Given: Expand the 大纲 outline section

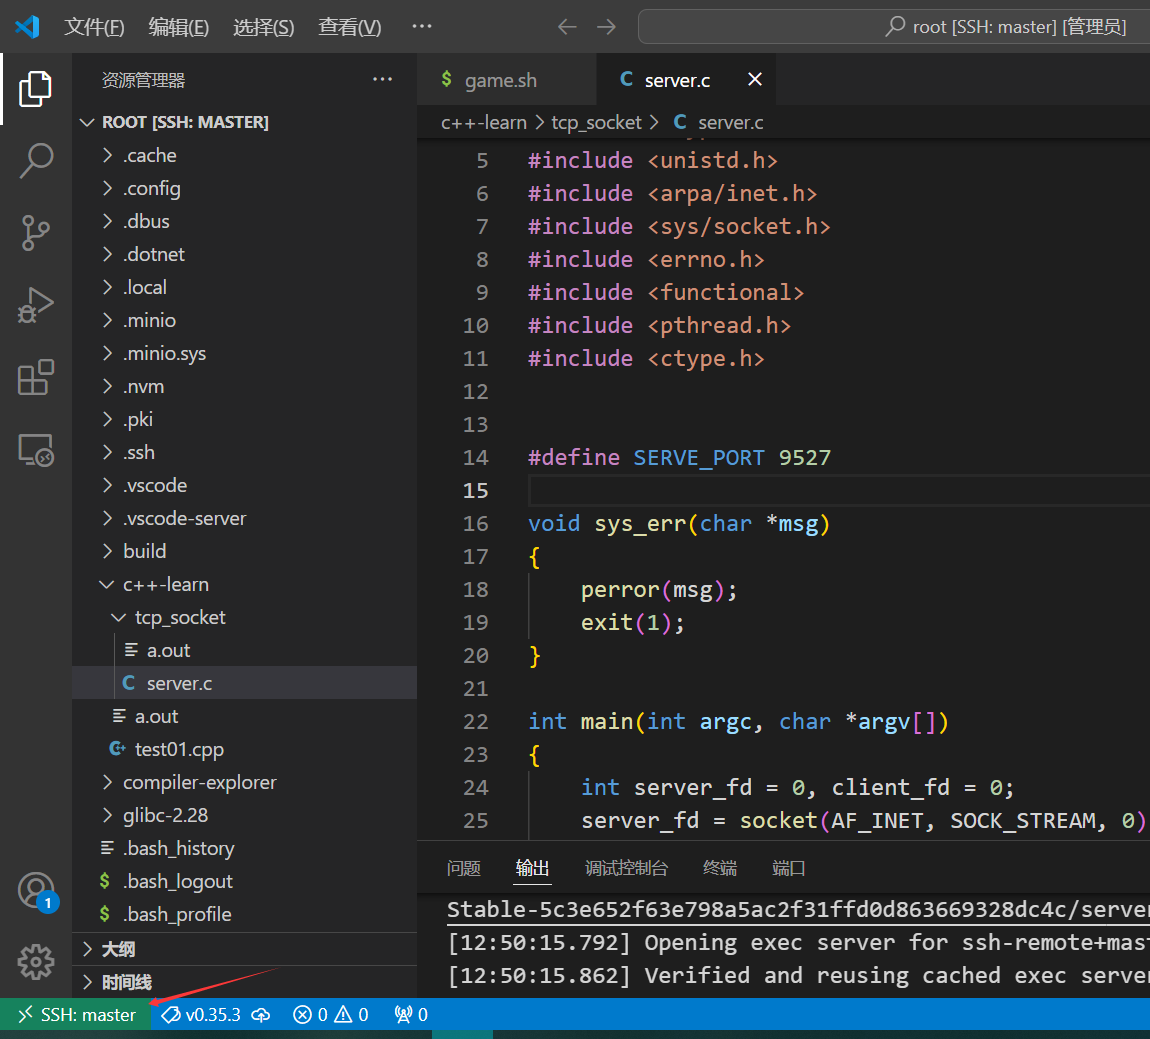Looking at the screenshot, I should tap(244, 950).
